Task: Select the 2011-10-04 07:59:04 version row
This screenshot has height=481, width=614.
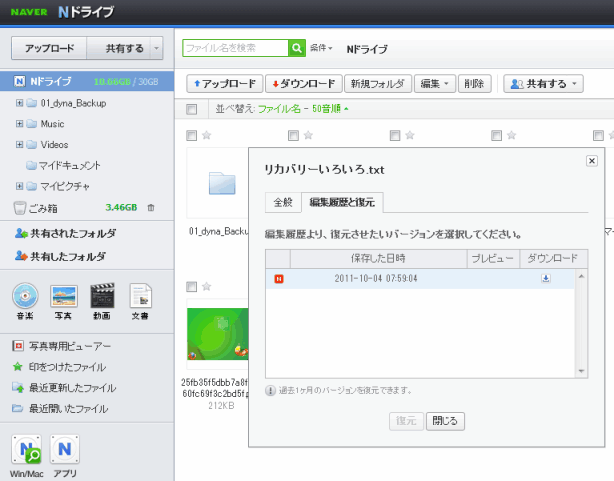Action: (420, 279)
